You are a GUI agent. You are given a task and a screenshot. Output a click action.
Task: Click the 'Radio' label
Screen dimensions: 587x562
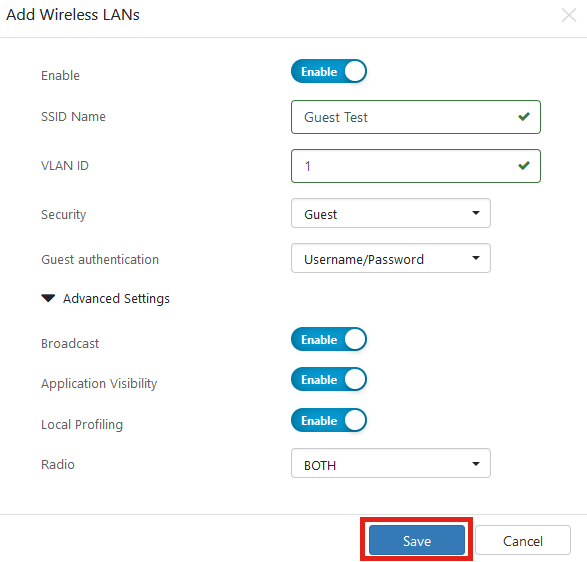tap(58, 464)
